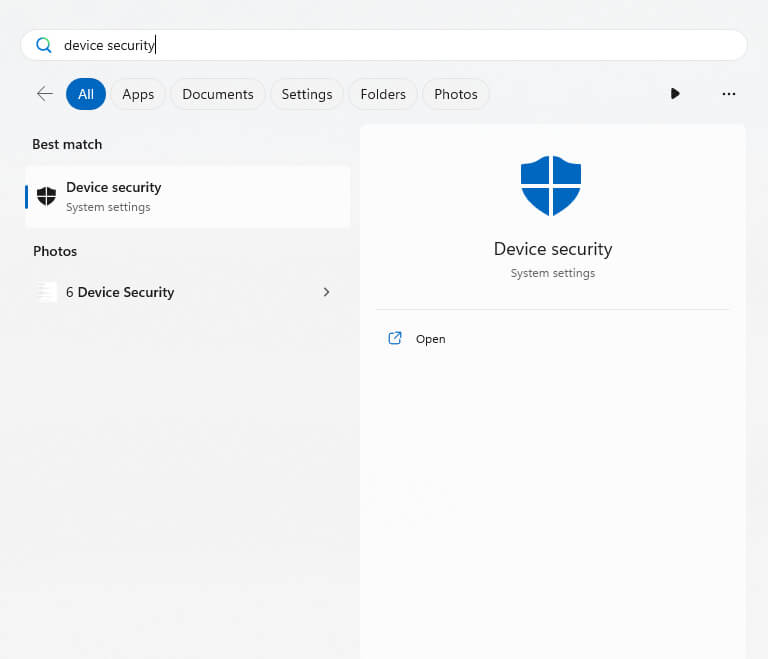Select the All filter tab

point(86,94)
